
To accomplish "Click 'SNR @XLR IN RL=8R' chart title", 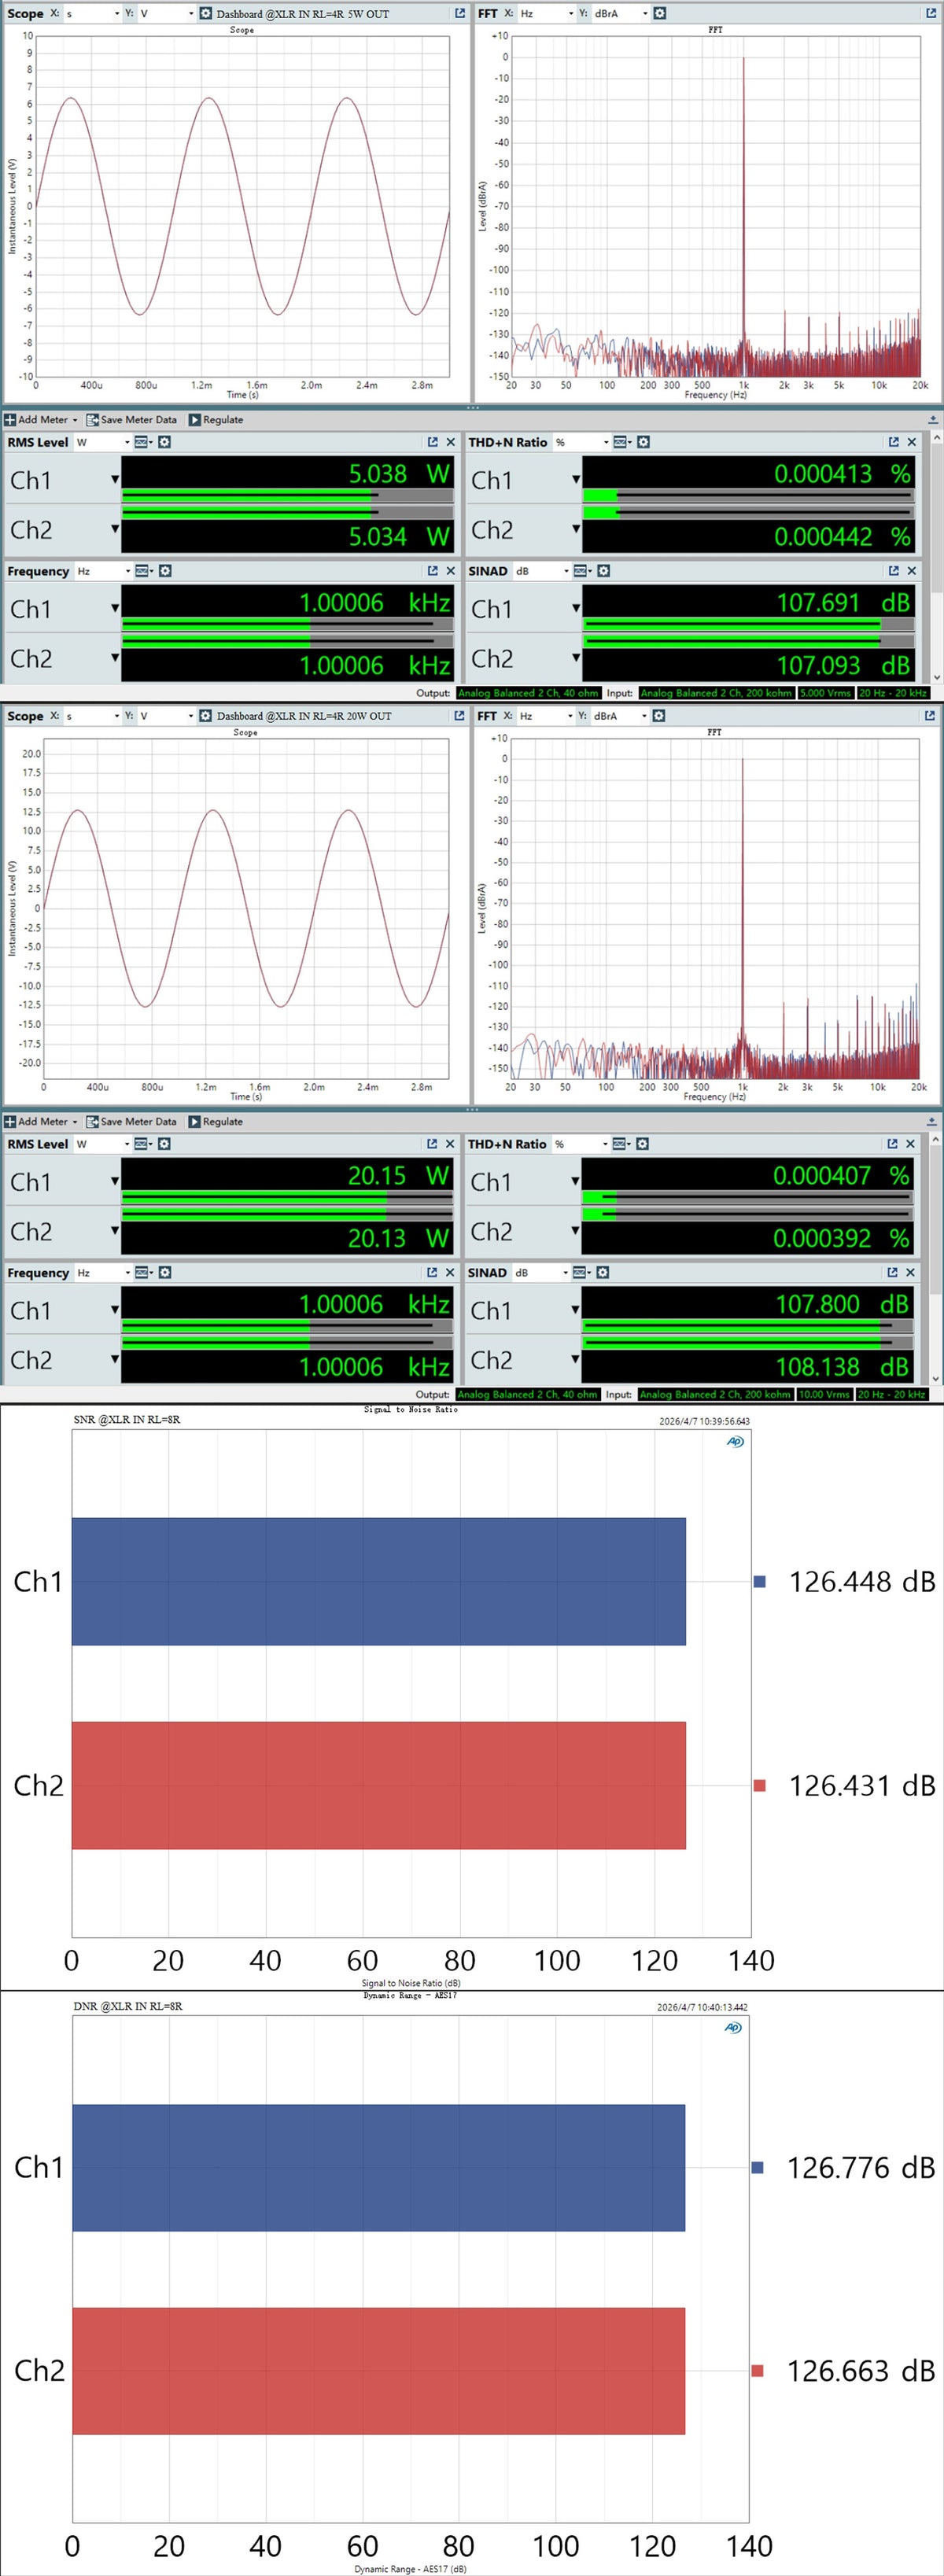I will [127, 1420].
